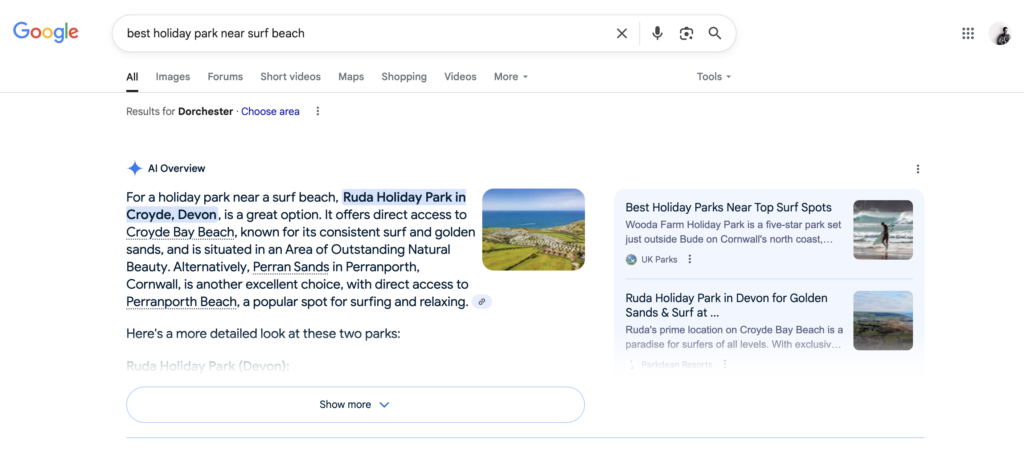Viewport: 1024px width, 462px height.
Task: Open the aerial holiday park image
Action: coord(534,229)
